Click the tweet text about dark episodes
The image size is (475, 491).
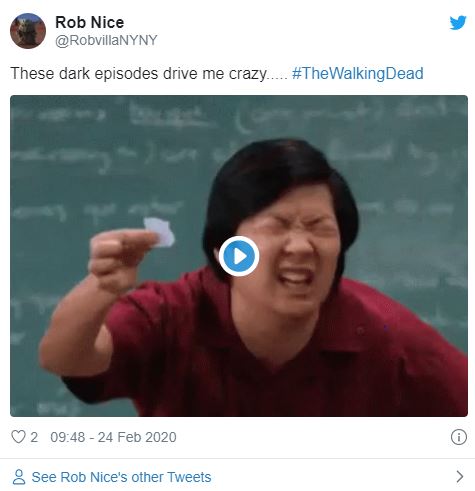149,73
